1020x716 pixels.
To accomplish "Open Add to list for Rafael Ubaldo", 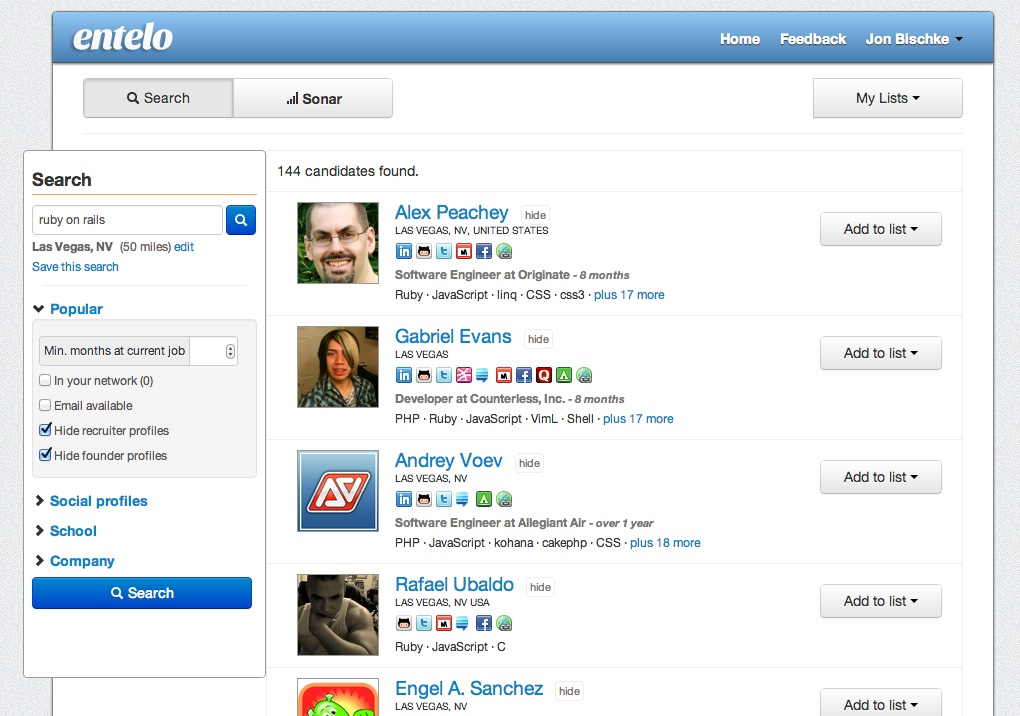I will tap(881, 601).
